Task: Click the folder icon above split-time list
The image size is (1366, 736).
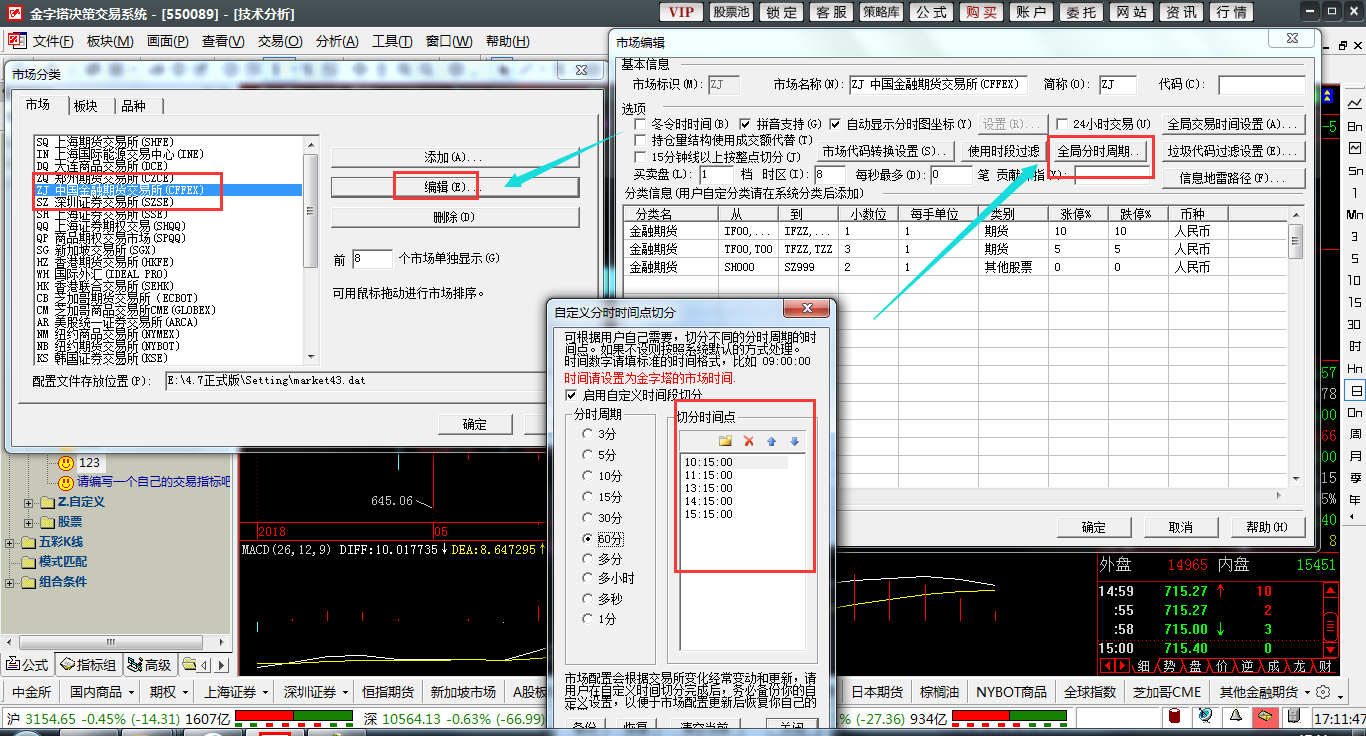Action: pyautogui.click(x=726, y=441)
